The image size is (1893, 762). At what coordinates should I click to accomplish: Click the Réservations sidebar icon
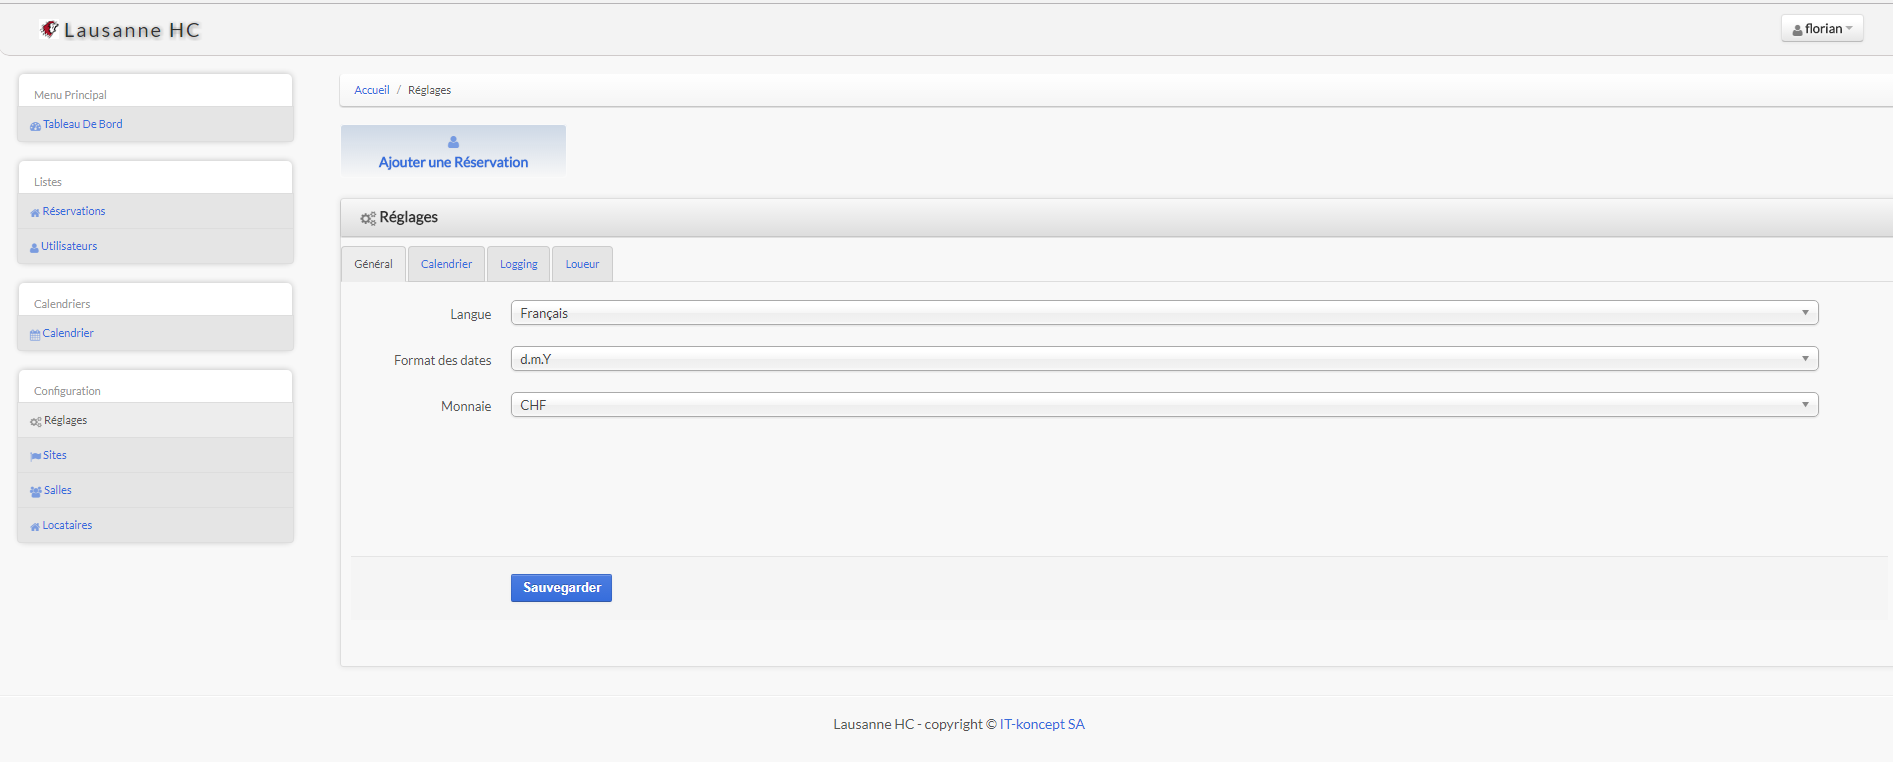[x=35, y=213]
